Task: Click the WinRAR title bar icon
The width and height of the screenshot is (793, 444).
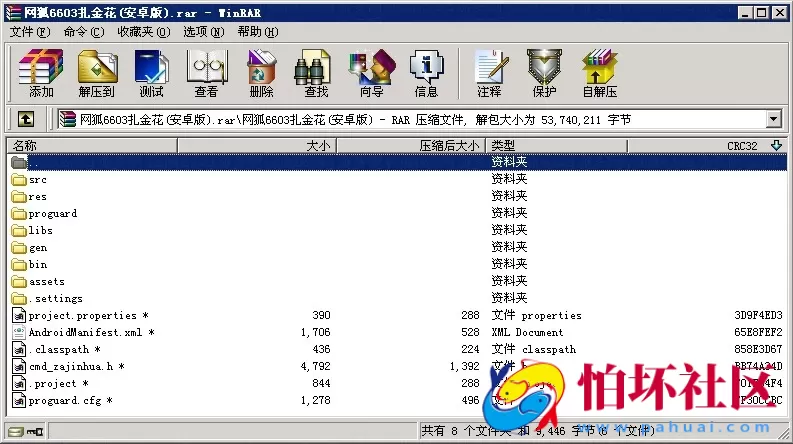Action: coord(13,13)
